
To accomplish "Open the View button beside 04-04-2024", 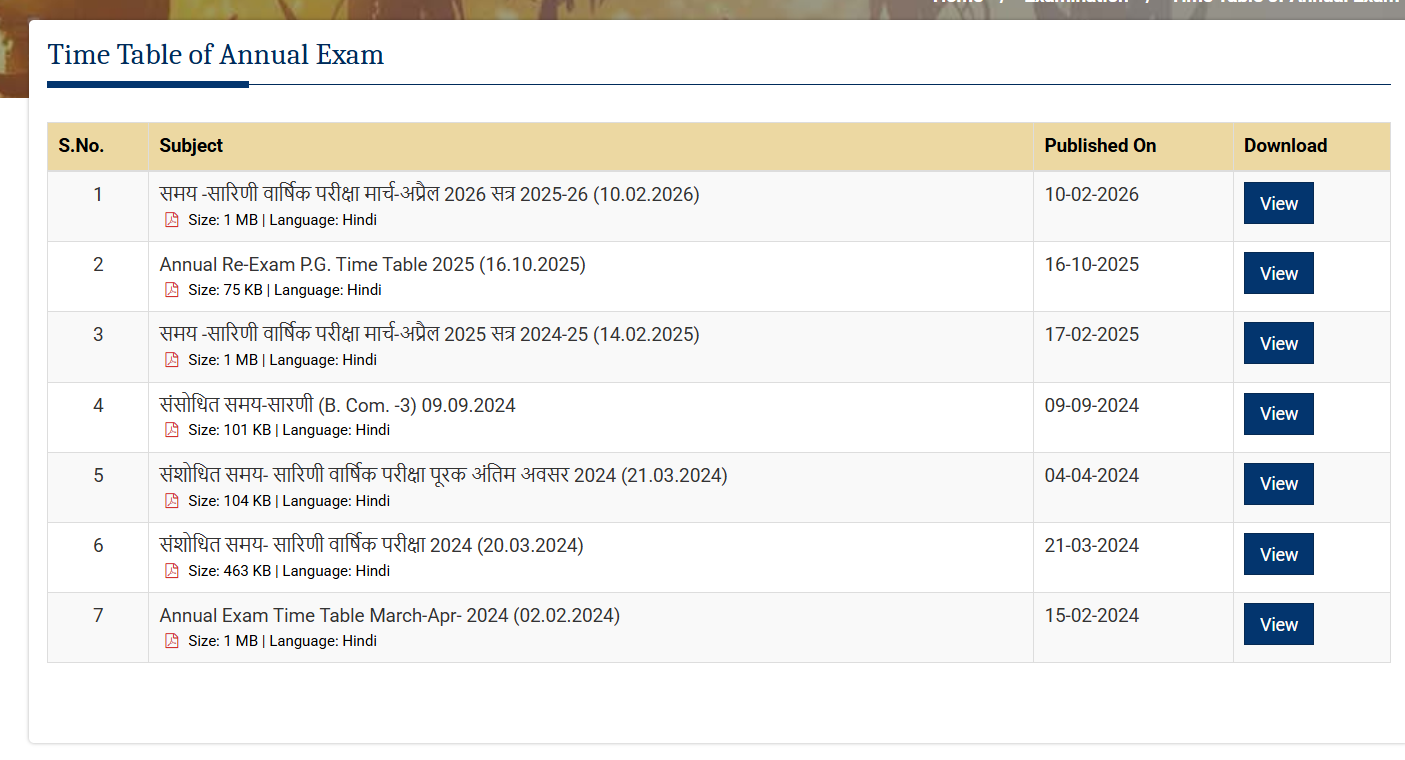I will [x=1278, y=483].
